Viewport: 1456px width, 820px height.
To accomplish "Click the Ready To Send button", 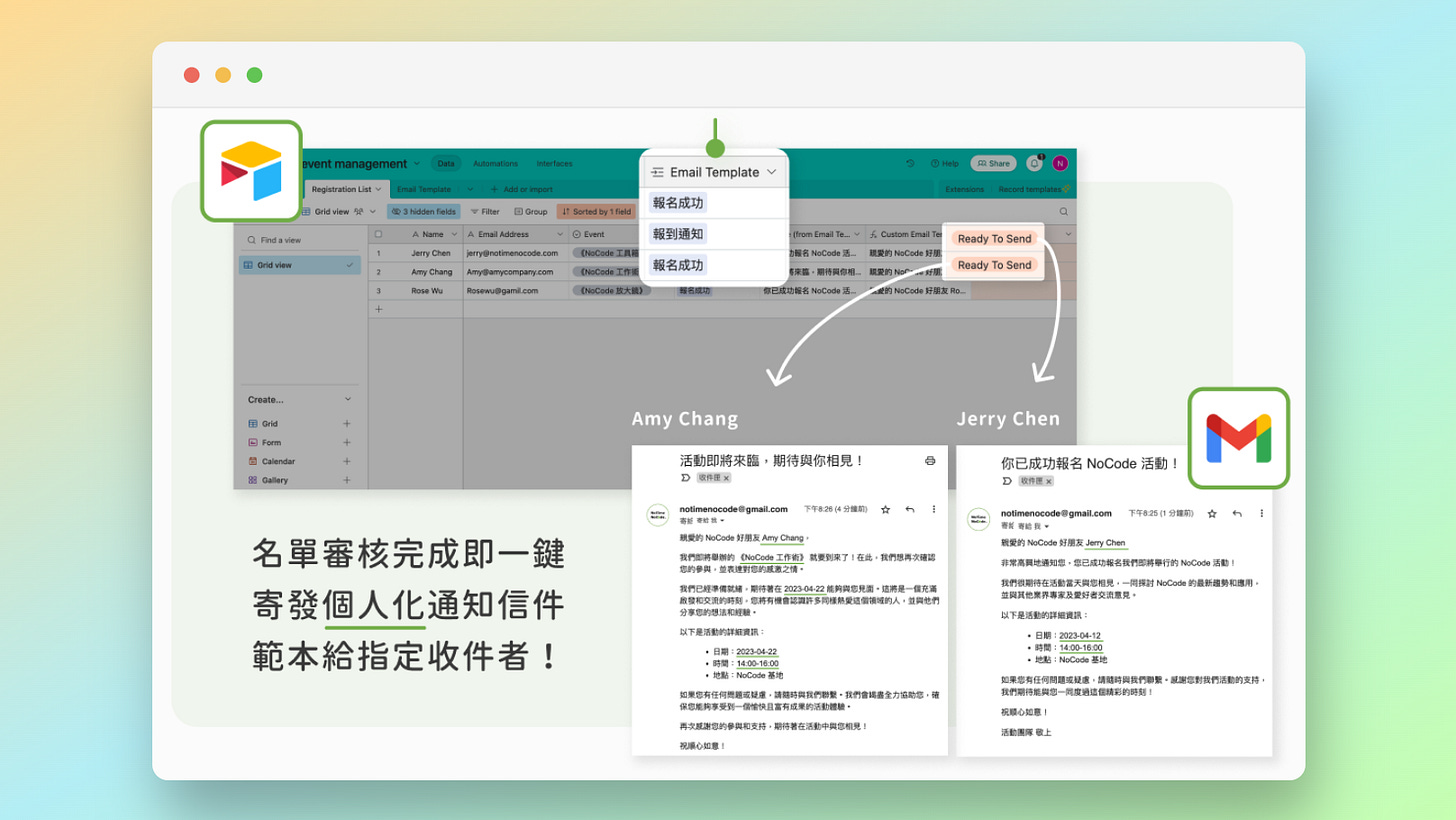I will (x=995, y=239).
